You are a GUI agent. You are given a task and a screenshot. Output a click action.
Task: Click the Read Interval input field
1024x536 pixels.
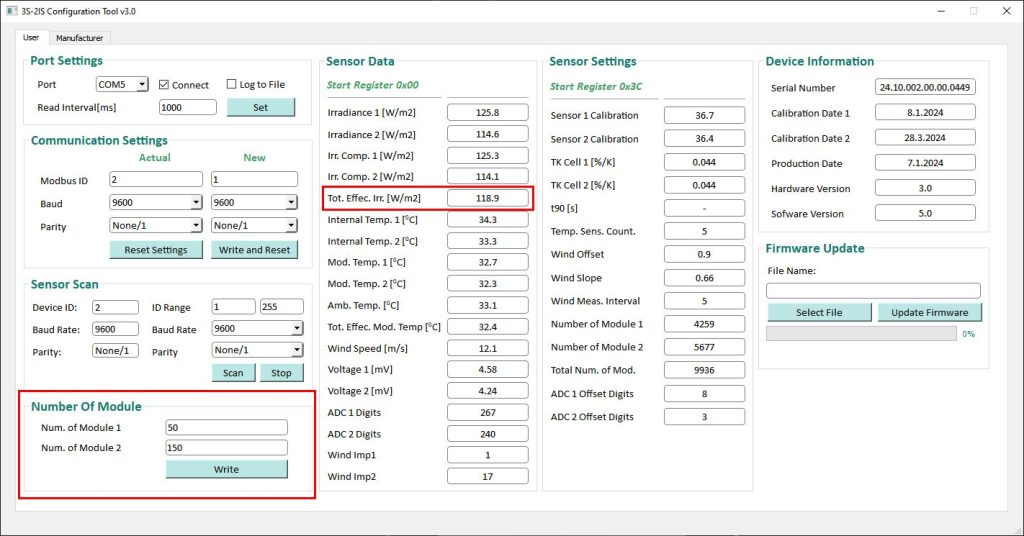pyautogui.click(x=187, y=108)
